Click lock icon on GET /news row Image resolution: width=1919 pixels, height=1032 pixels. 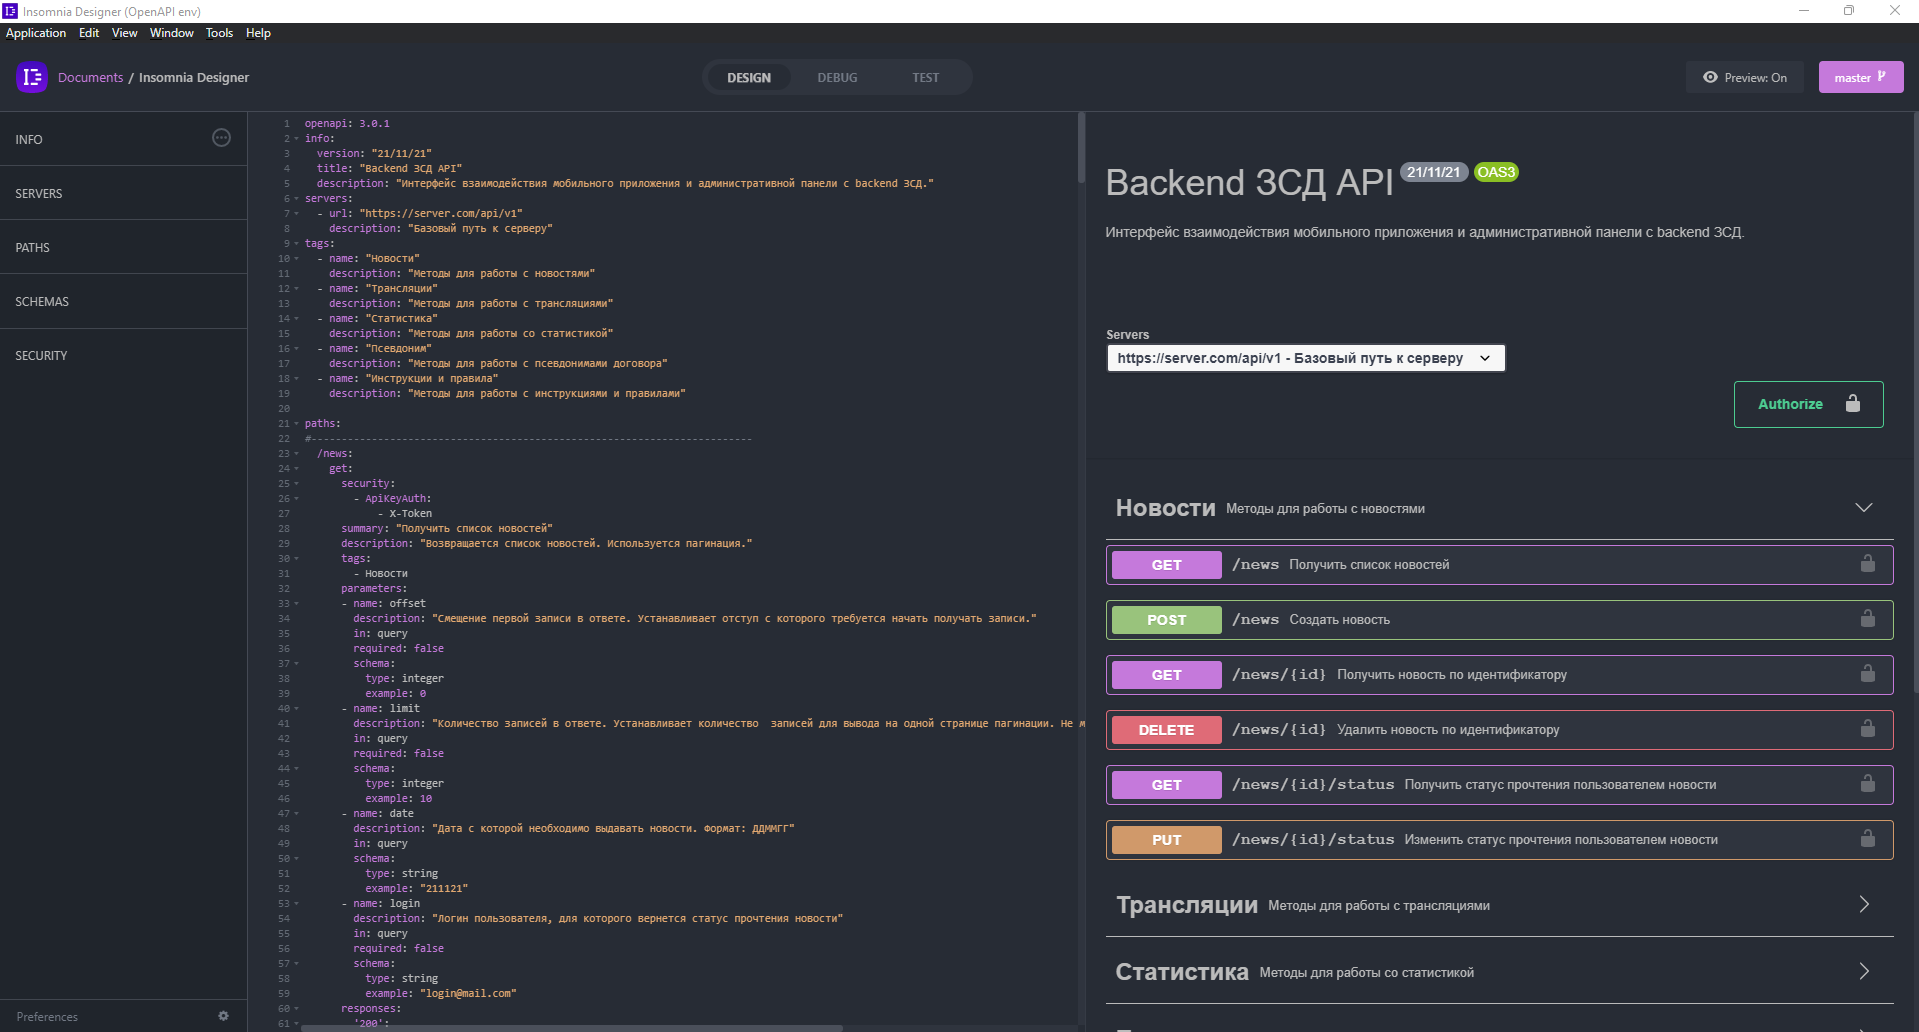(1867, 564)
